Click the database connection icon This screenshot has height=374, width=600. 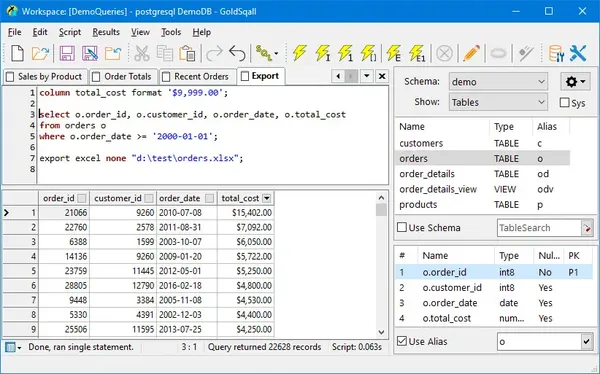pyautogui.click(x=556, y=53)
